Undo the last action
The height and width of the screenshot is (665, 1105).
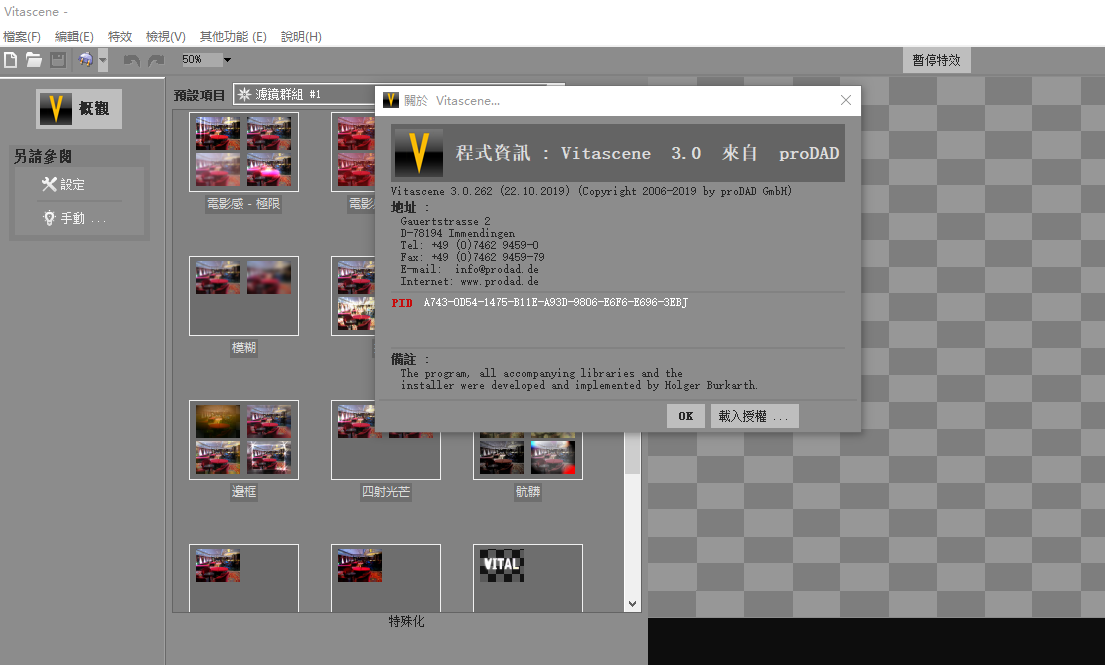(x=131, y=61)
